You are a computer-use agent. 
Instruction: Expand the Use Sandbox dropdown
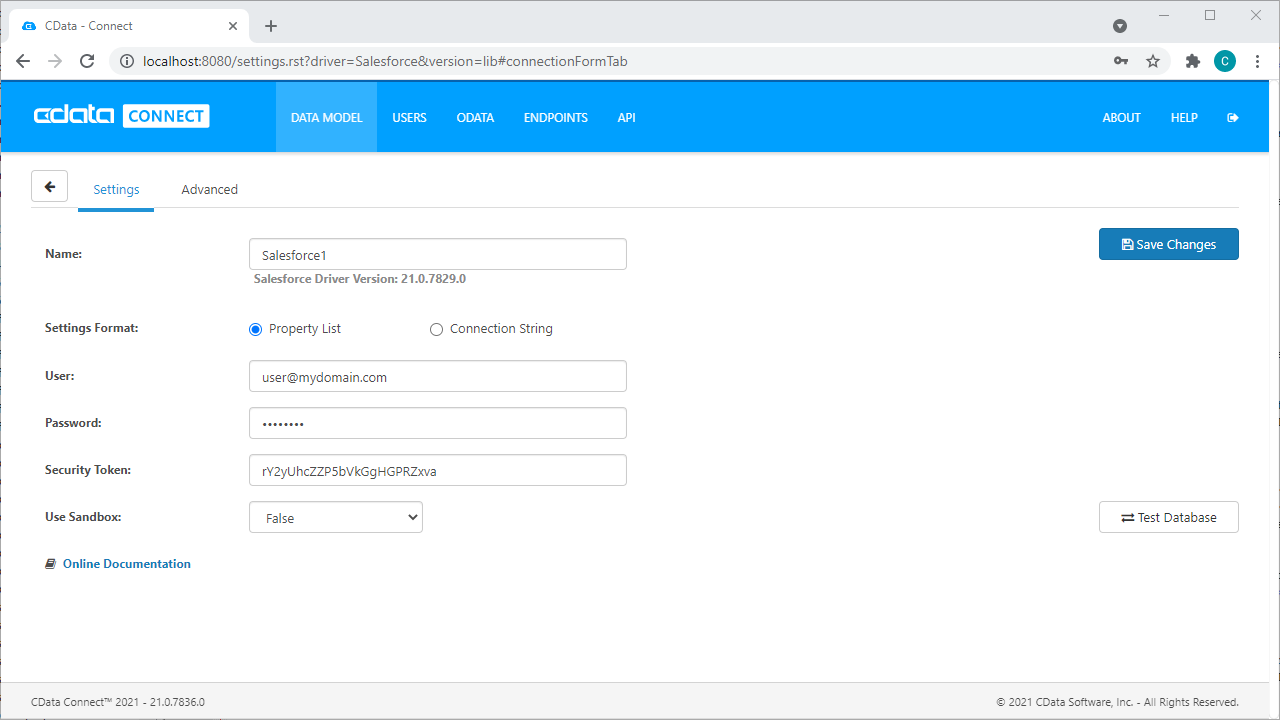[336, 518]
